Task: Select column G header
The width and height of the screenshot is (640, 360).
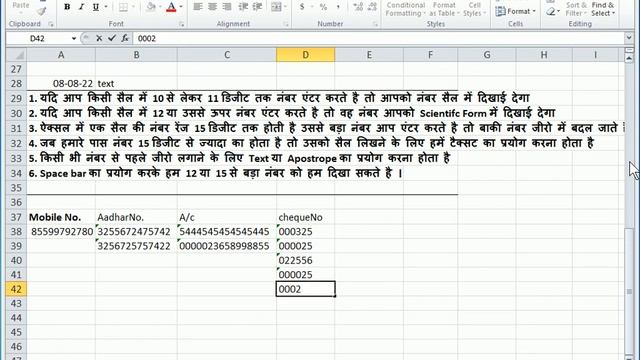Action: [x=487, y=55]
